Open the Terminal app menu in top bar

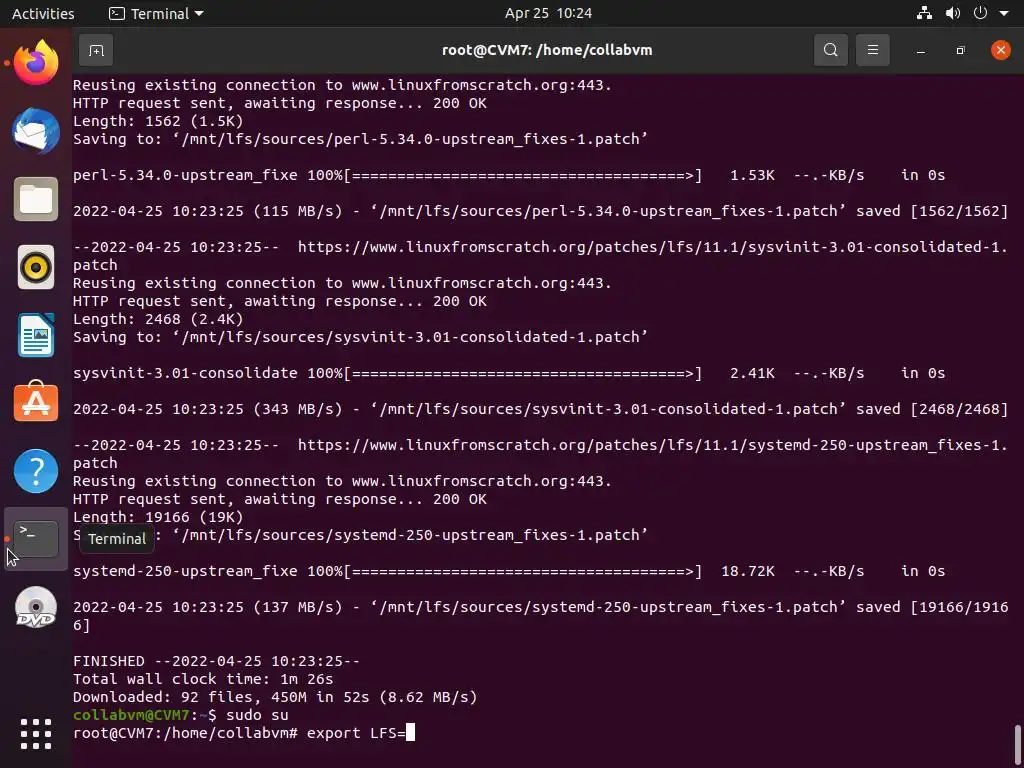point(156,13)
